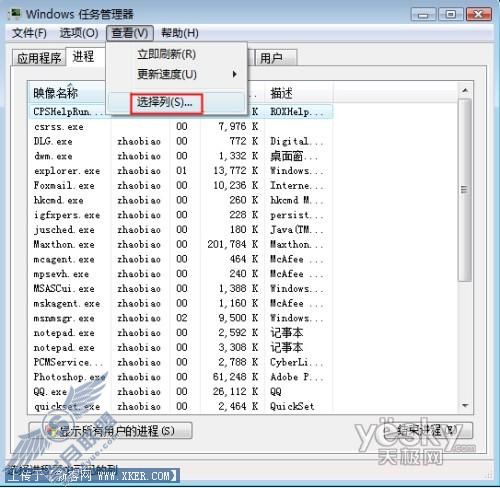This screenshot has height=488, width=500.
Task: Click CPU value 01 for explorer.exe
Action: click(x=182, y=171)
